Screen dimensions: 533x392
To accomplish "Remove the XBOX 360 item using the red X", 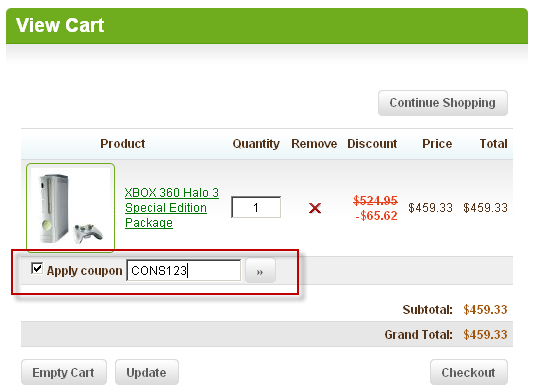I will pyautogui.click(x=315, y=208).
